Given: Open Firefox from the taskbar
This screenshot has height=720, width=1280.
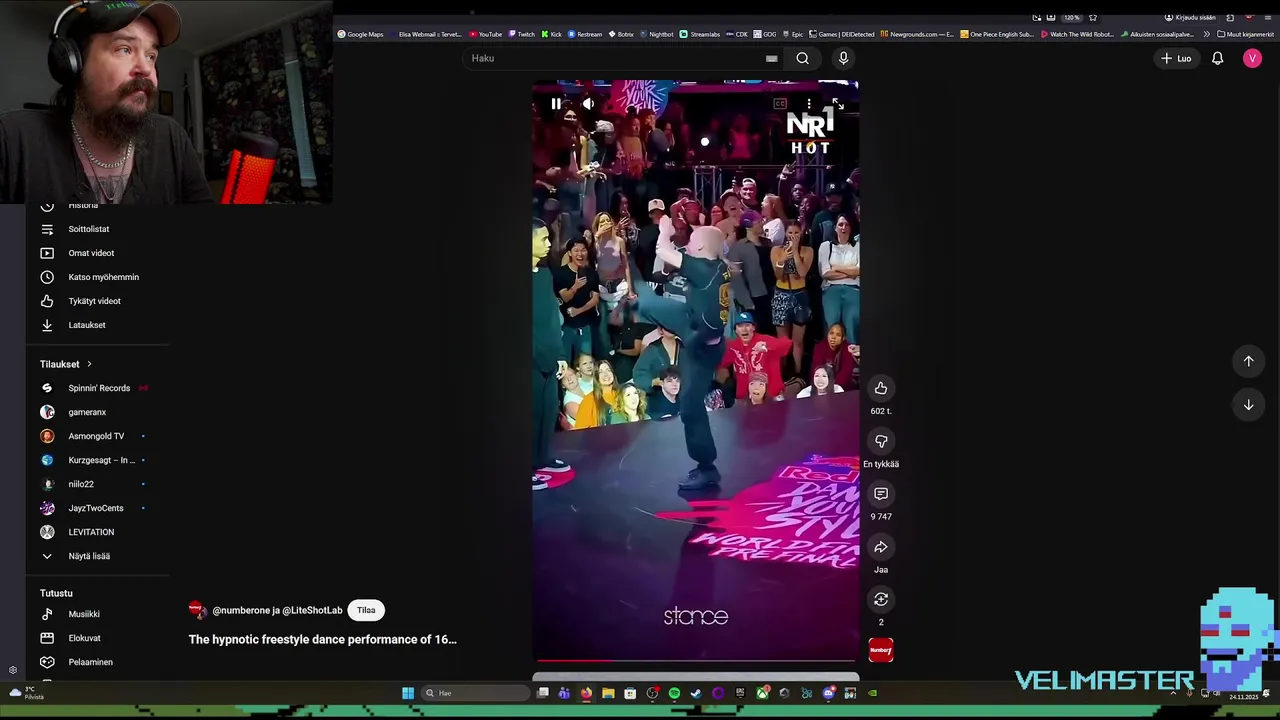Looking at the screenshot, I should pos(586,693).
